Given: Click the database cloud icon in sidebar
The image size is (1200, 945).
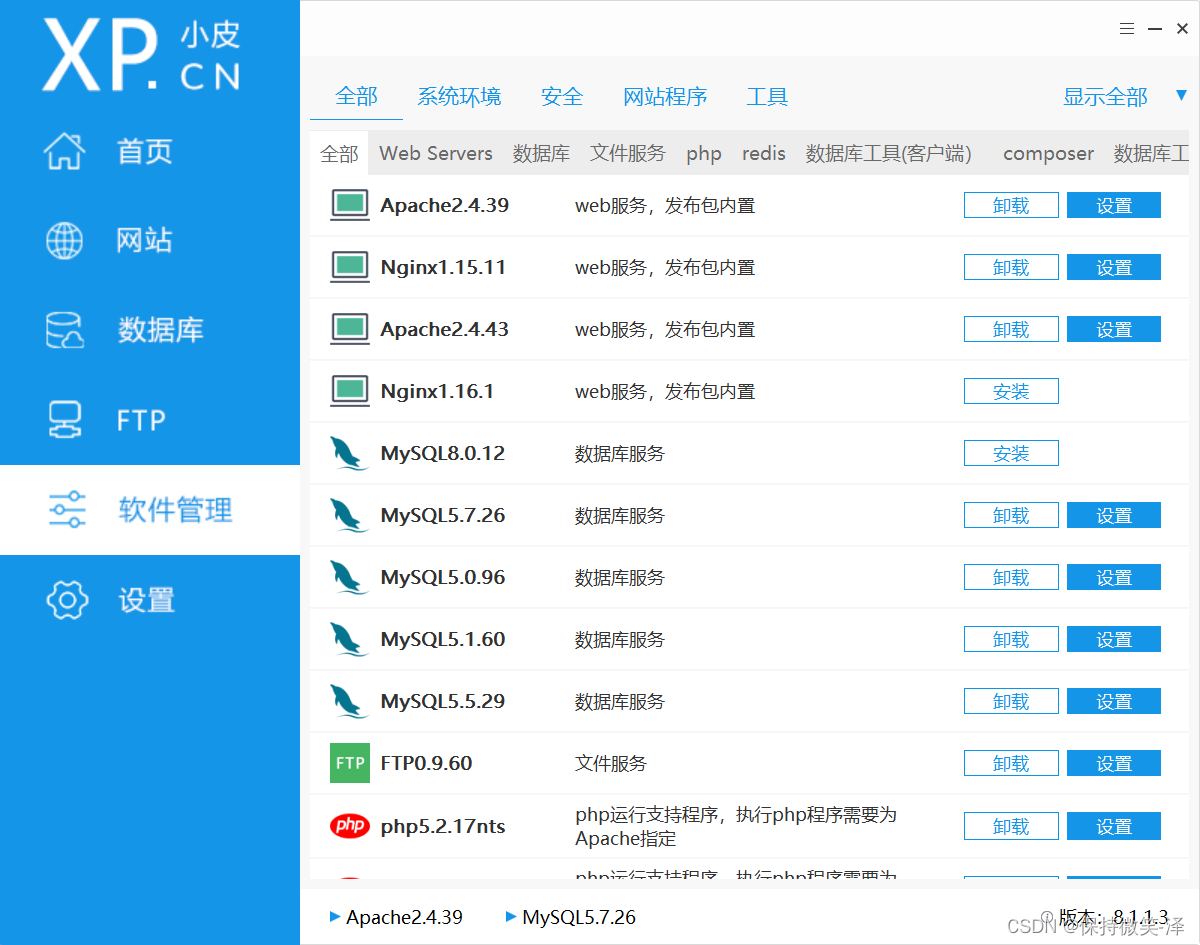Looking at the screenshot, I should (65, 330).
